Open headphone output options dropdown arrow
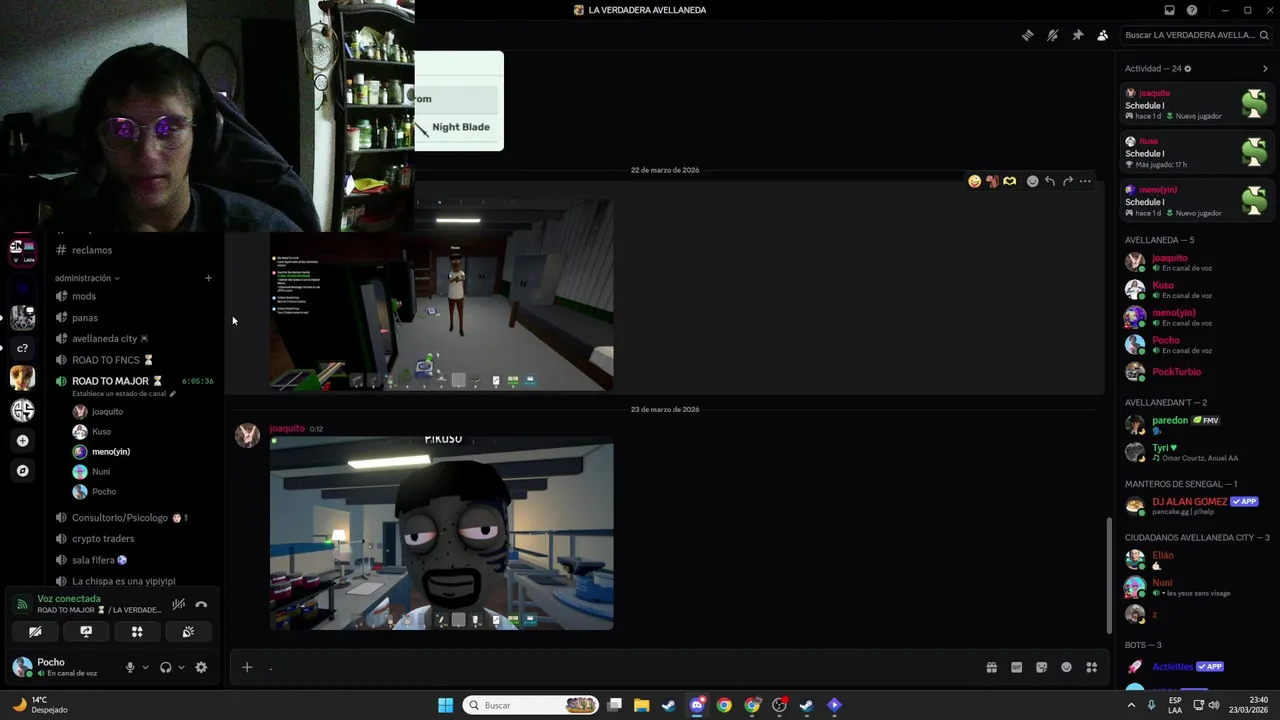1280x720 pixels. click(181, 667)
